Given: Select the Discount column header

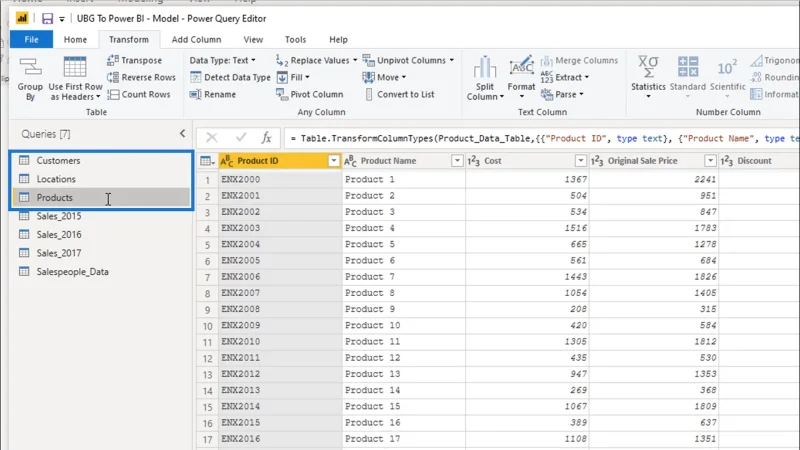Looking at the screenshot, I should point(759,161).
